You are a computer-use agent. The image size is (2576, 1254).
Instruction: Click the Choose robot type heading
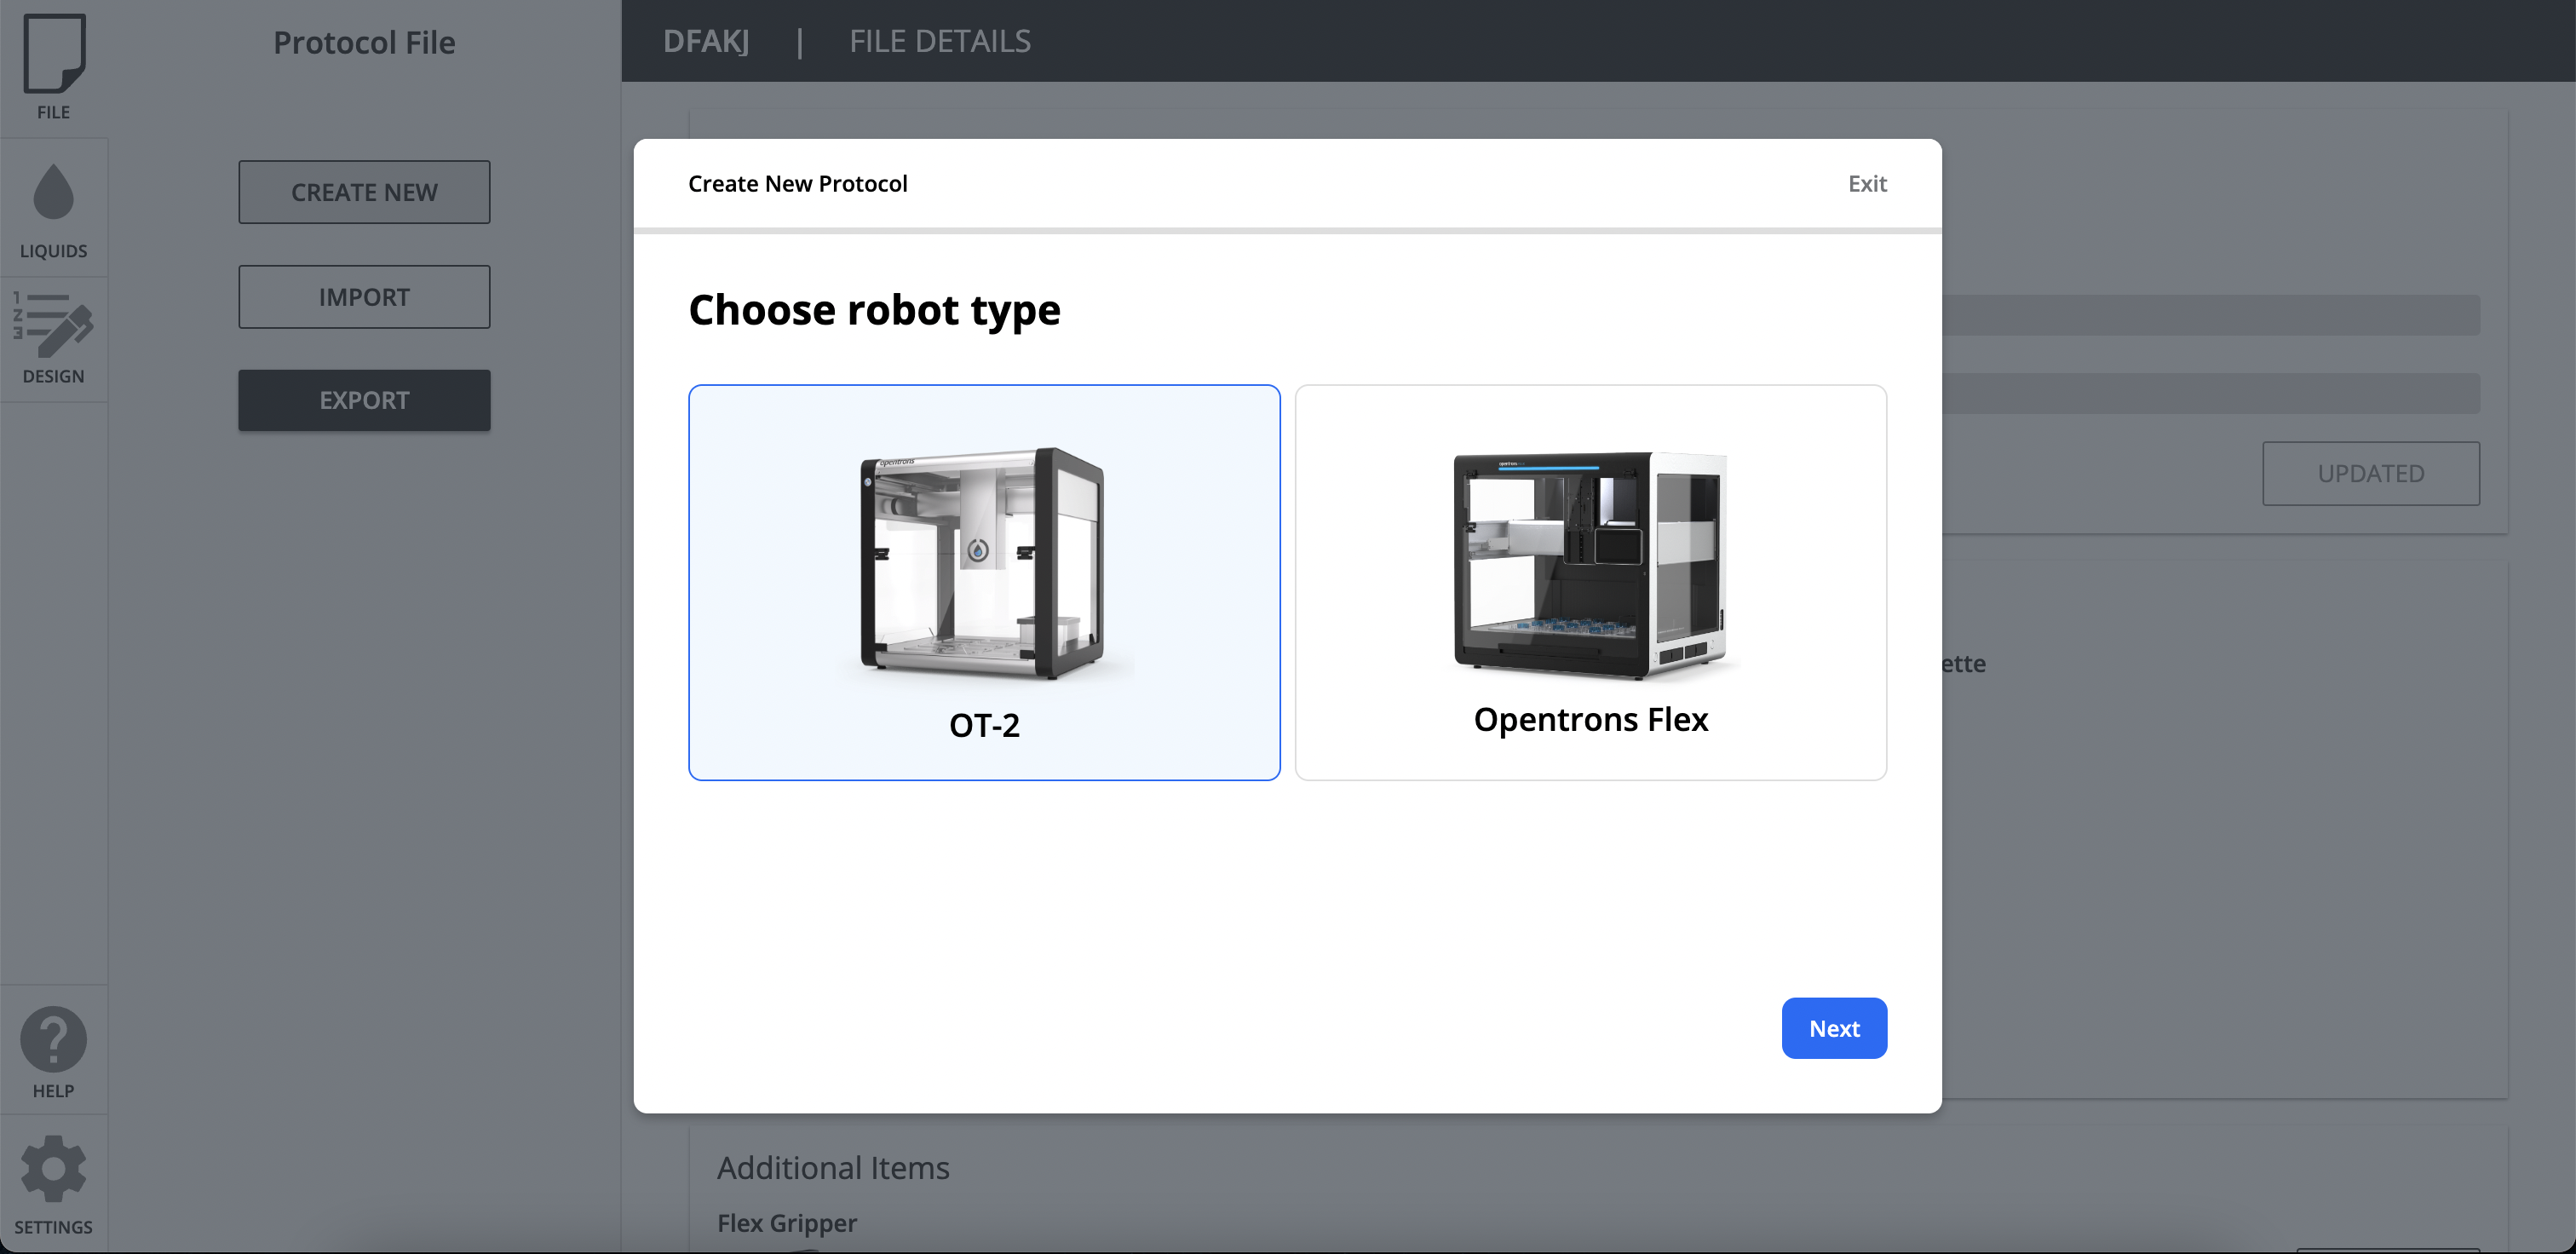pos(874,310)
